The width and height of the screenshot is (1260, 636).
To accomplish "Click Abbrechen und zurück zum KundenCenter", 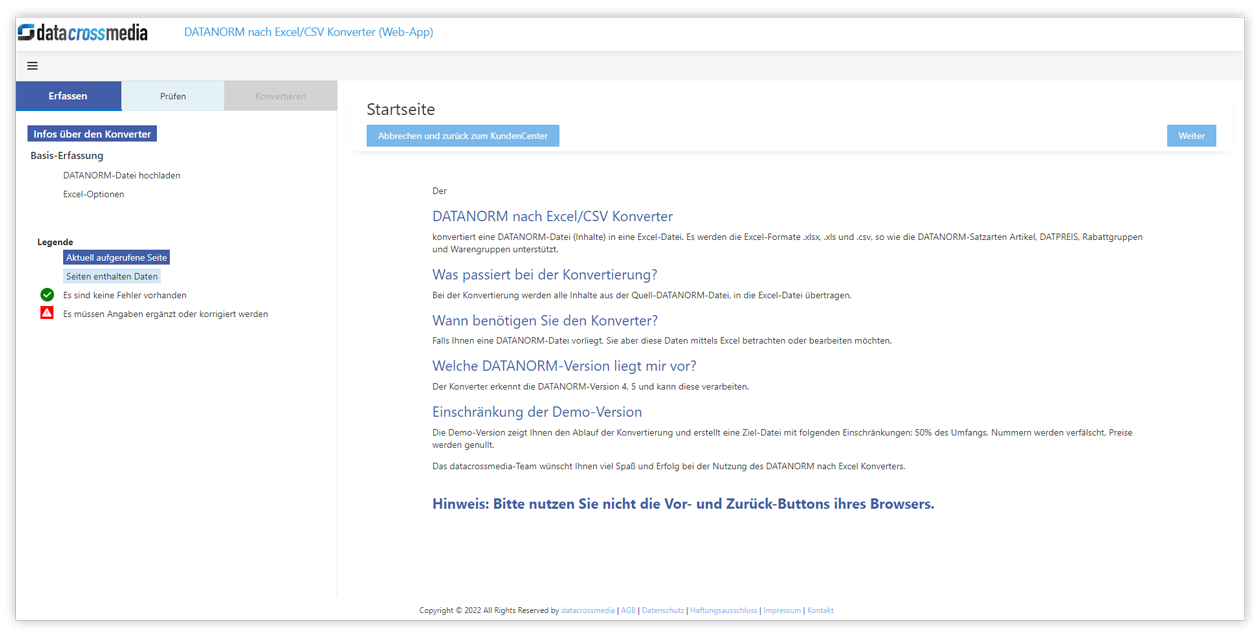I will coord(463,135).
